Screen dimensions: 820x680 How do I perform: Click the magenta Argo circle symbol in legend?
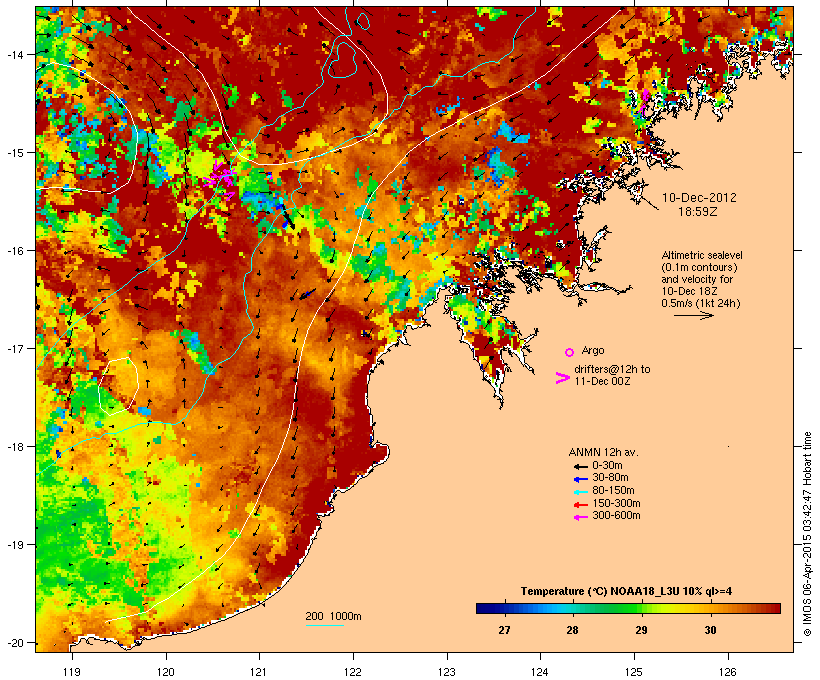click(569, 352)
